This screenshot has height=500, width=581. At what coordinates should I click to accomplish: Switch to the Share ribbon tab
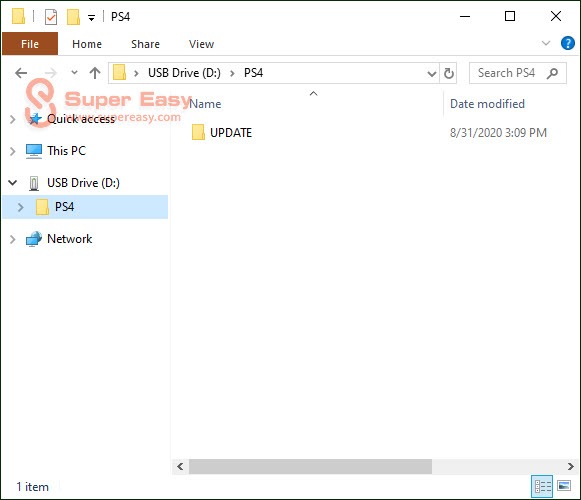click(145, 44)
